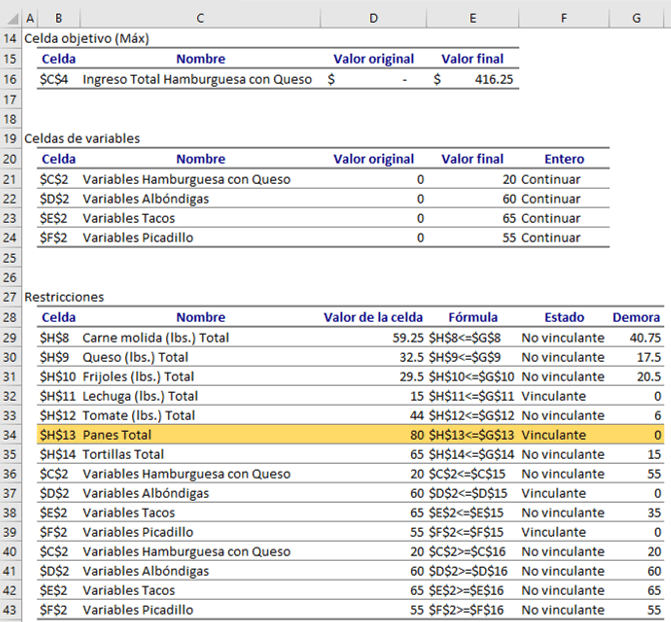This screenshot has width=671, height=622.
Task: Click 'Lechuga (lbs.) Total' cell
Action: pos(140,396)
